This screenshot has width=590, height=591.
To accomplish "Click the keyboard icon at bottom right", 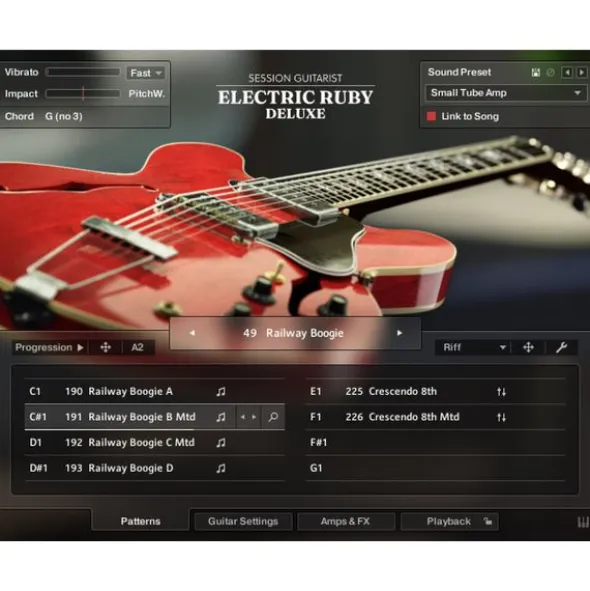I will (583, 522).
